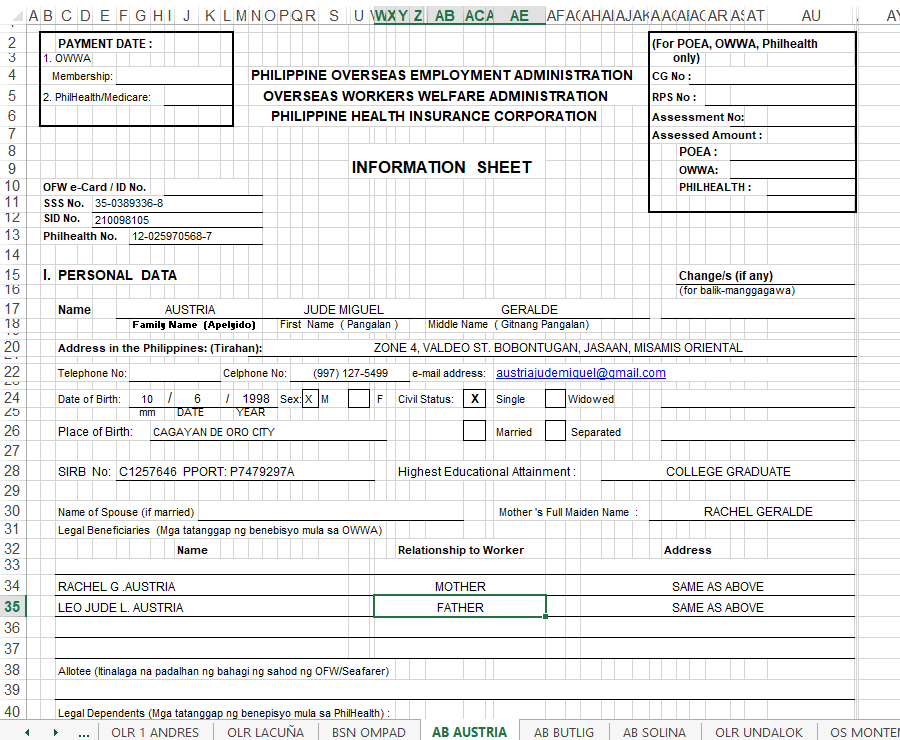The width and height of the screenshot is (900, 740).
Task: Select the row 9 header
Action: 12,168
